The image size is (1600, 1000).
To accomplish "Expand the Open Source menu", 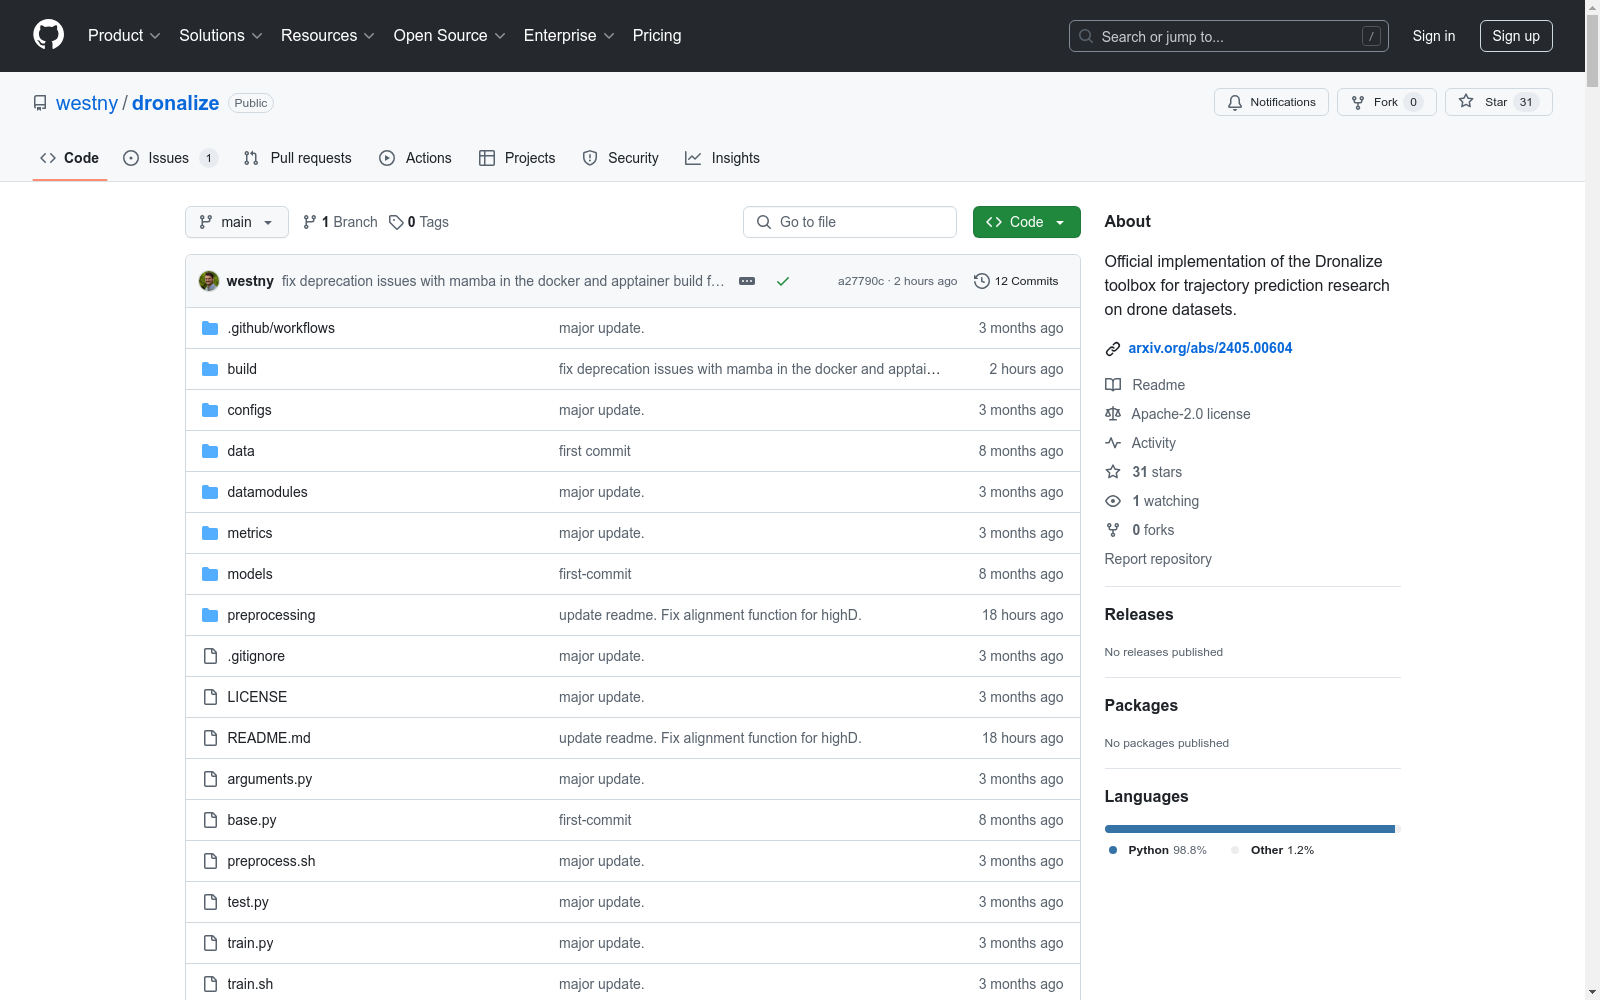I will pyautogui.click(x=450, y=35).
